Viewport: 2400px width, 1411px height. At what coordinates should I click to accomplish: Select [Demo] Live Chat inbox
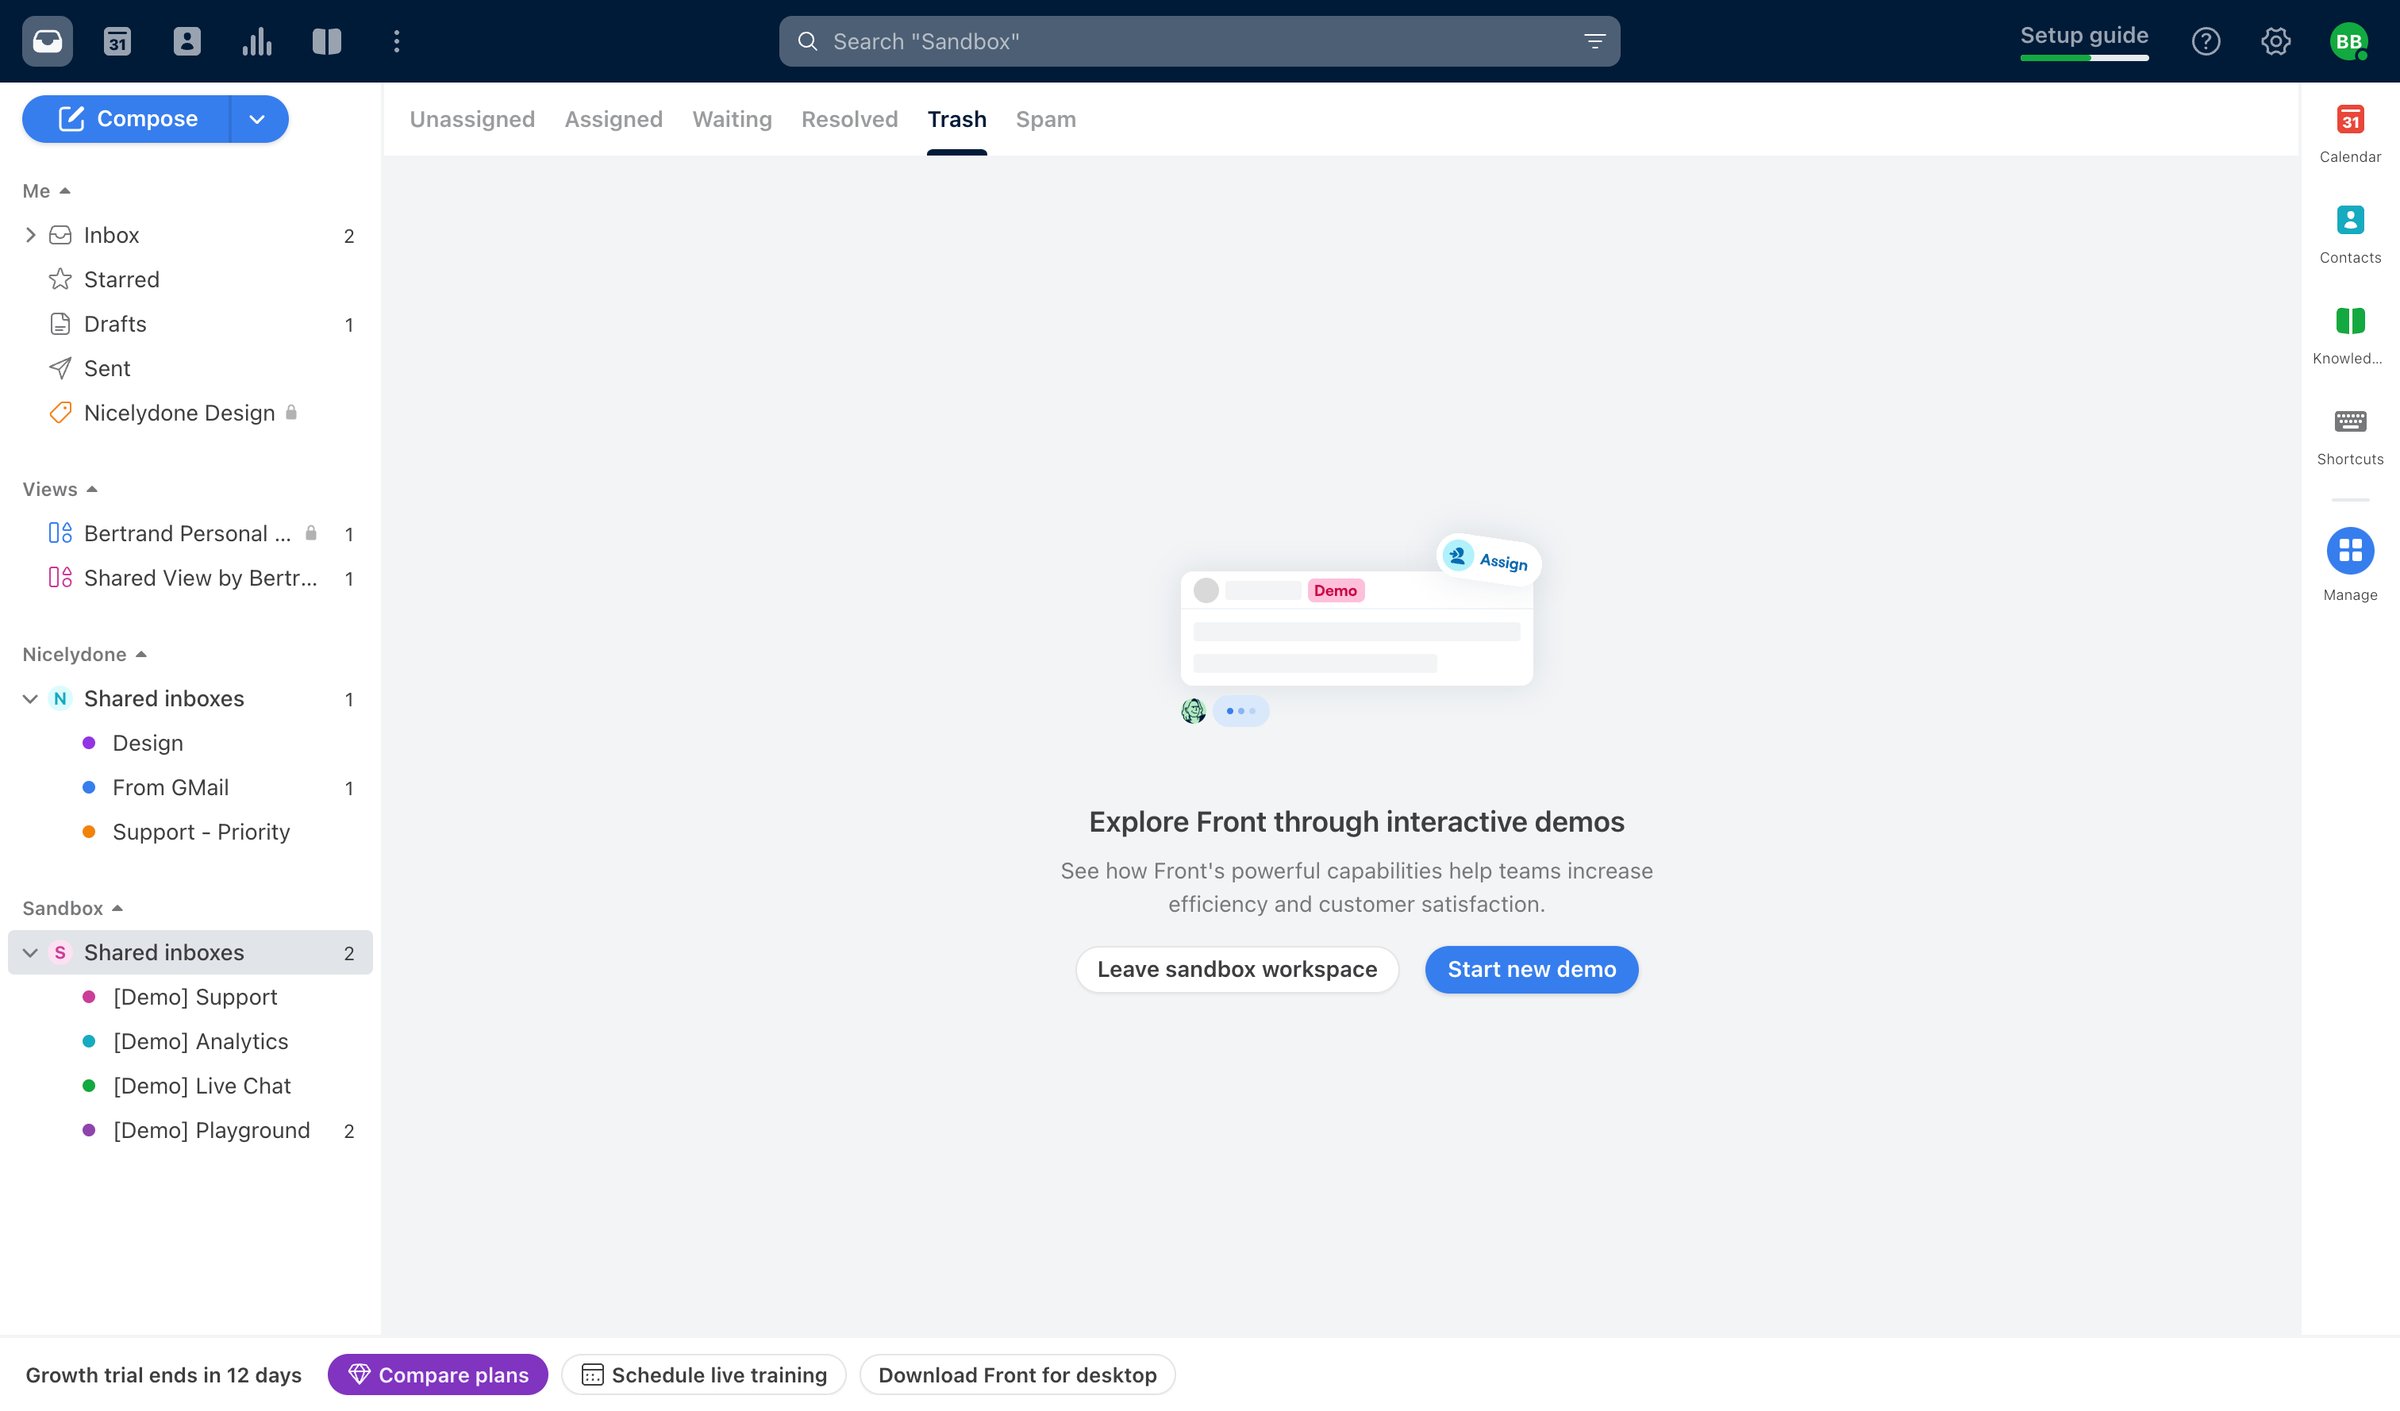point(190,1086)
